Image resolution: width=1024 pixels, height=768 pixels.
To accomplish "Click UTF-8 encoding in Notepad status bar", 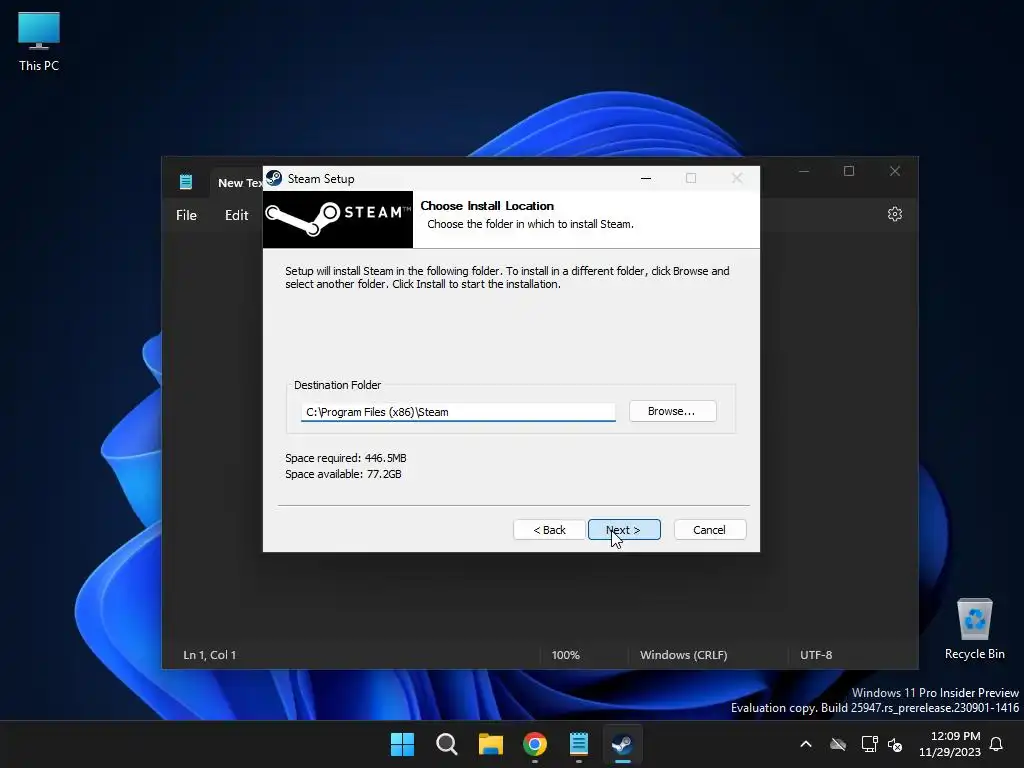I will point(816,655).
